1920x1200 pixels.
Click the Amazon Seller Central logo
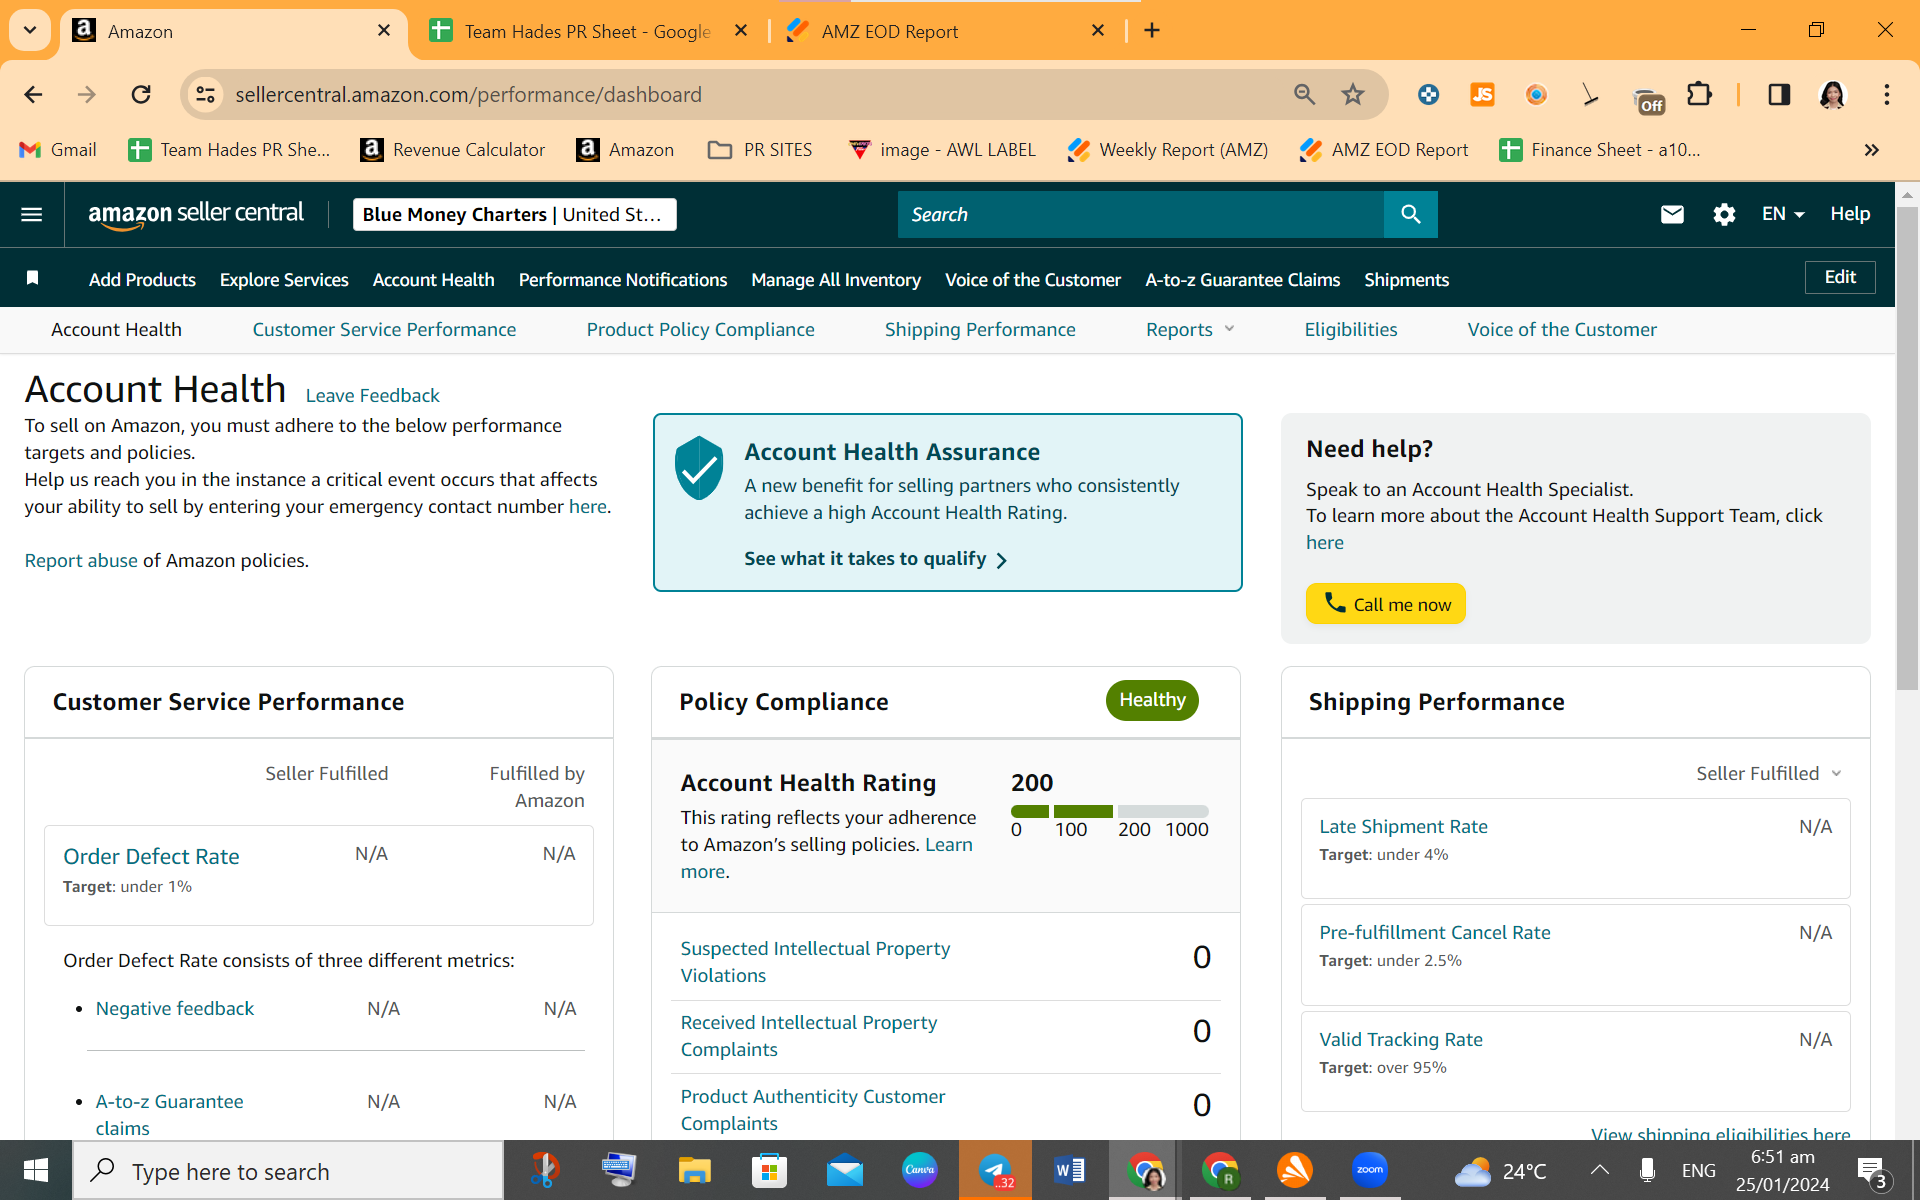click(196, 214)
